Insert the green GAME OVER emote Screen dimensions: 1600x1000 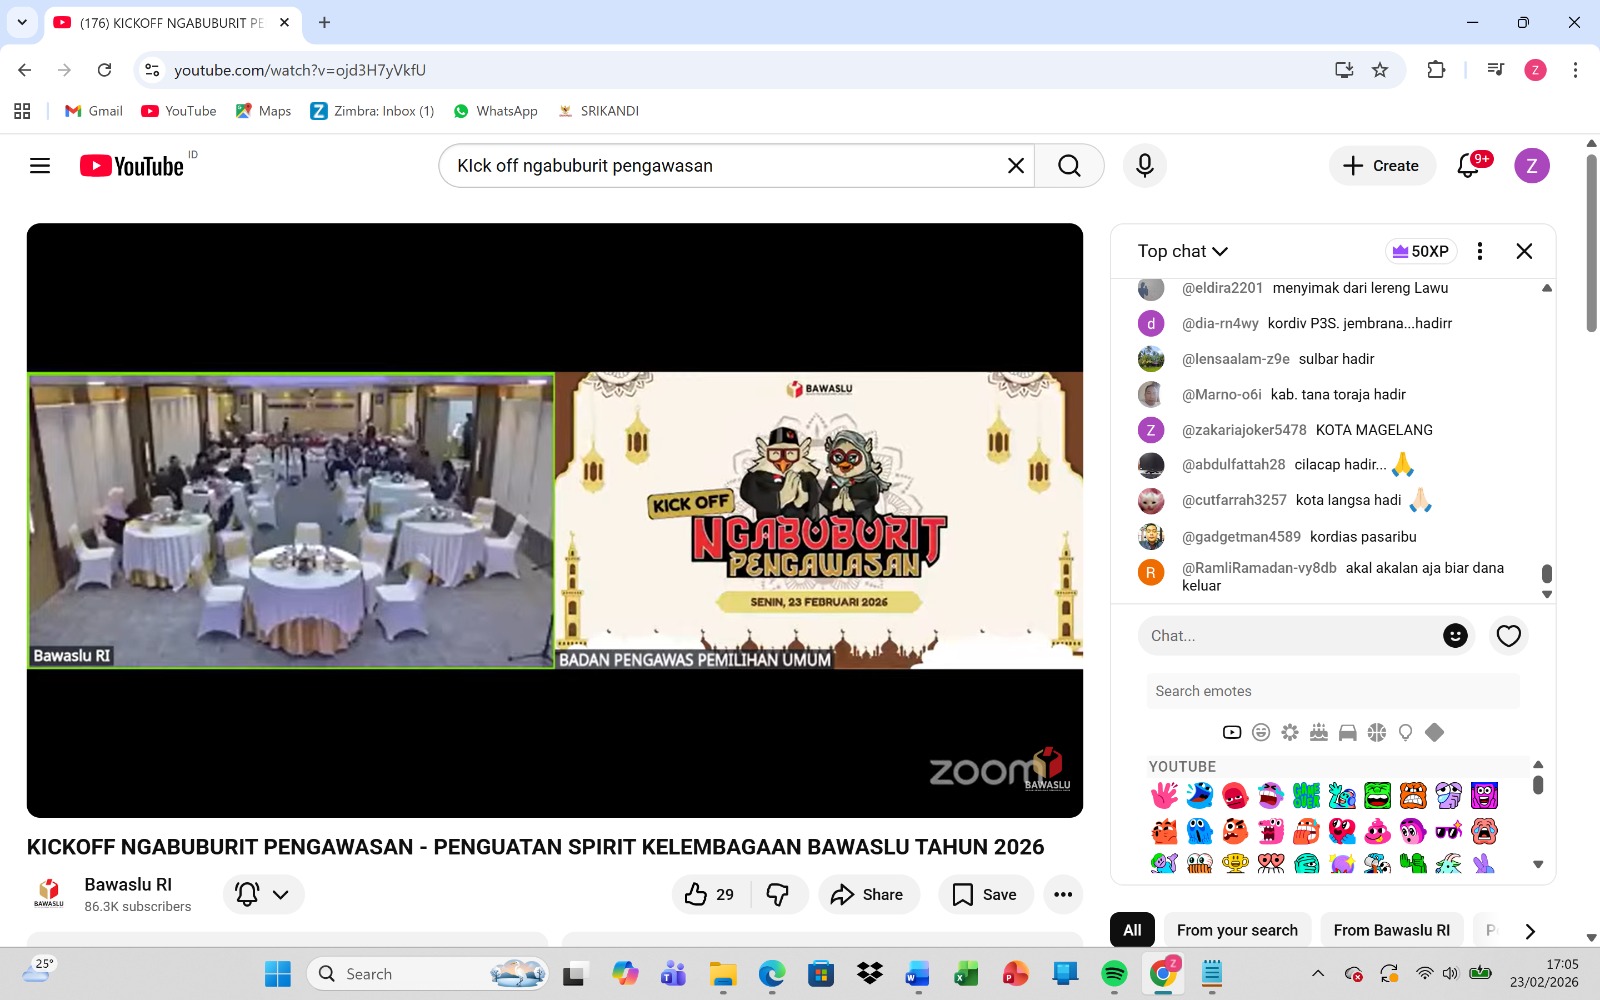(1306, 796)
